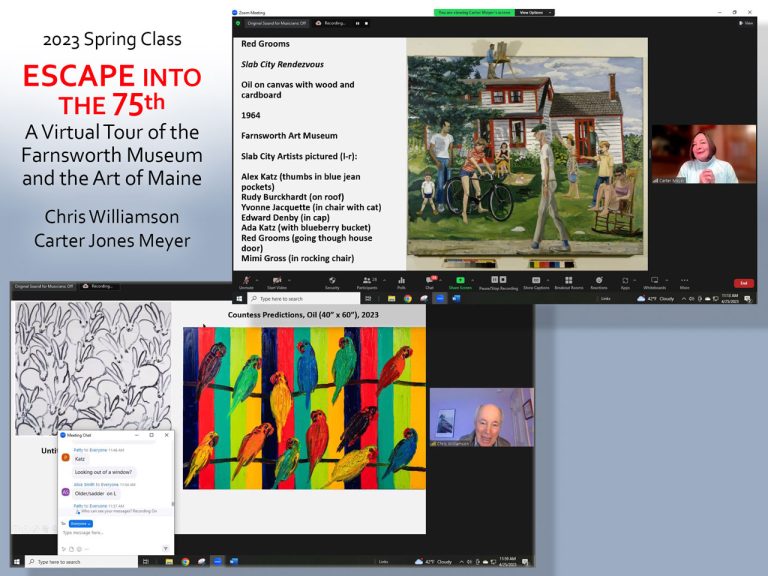This screenshot has width=768, height=576.
Task: Open the Apps icon
Action: [x=625, y=280]
